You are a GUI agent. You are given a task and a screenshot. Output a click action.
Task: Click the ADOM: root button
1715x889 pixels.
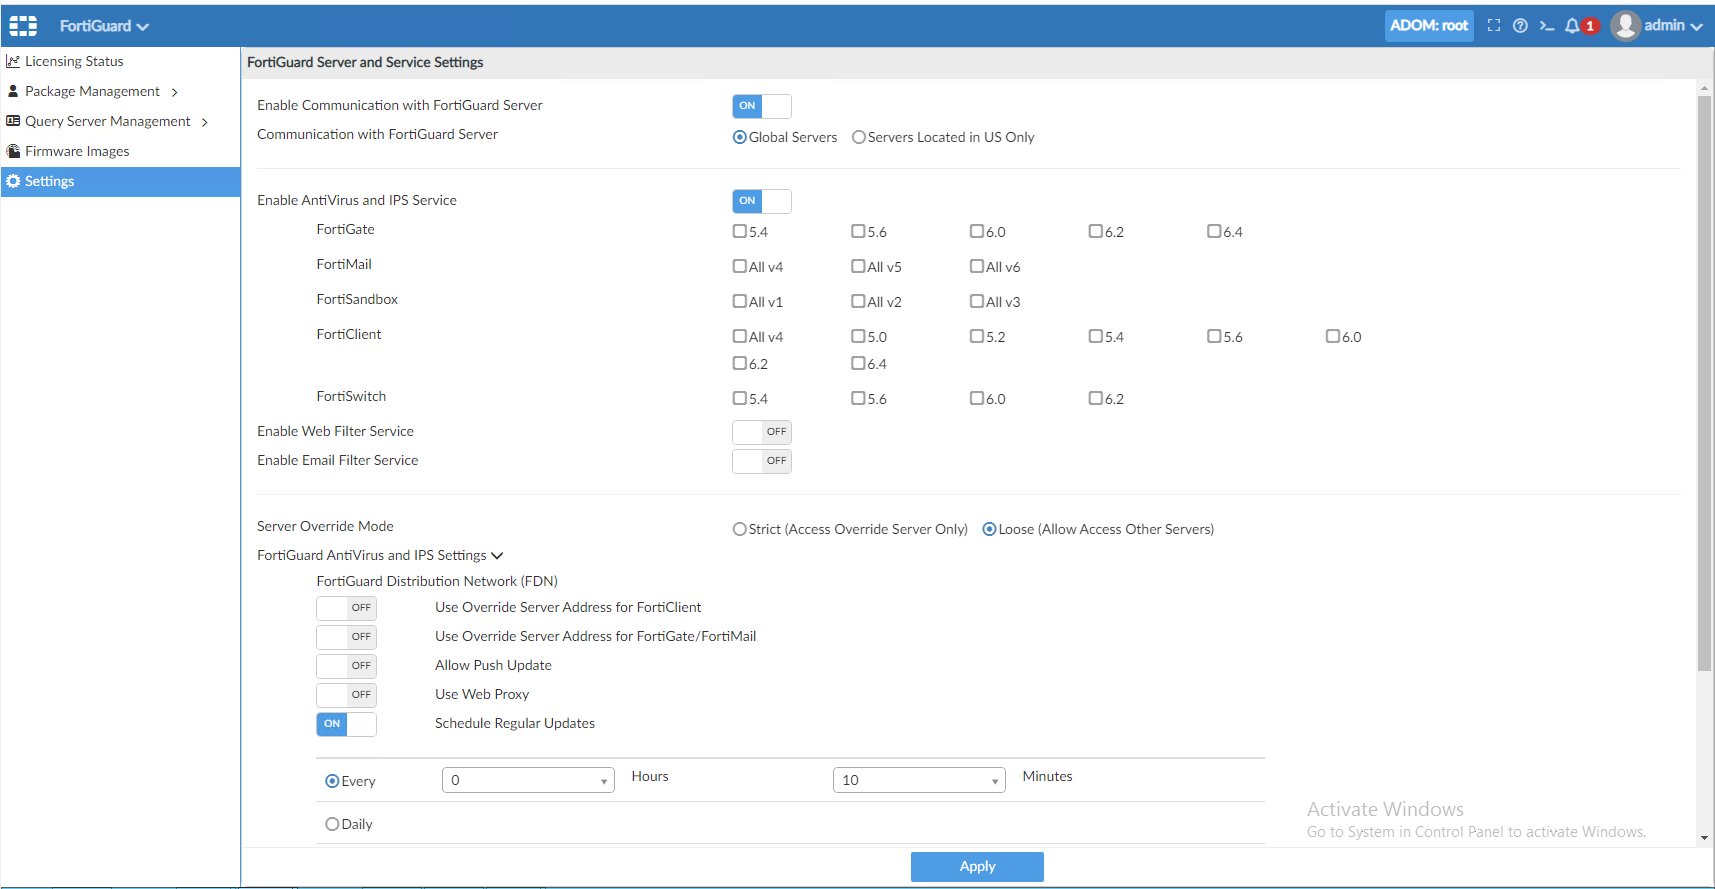1429,26
